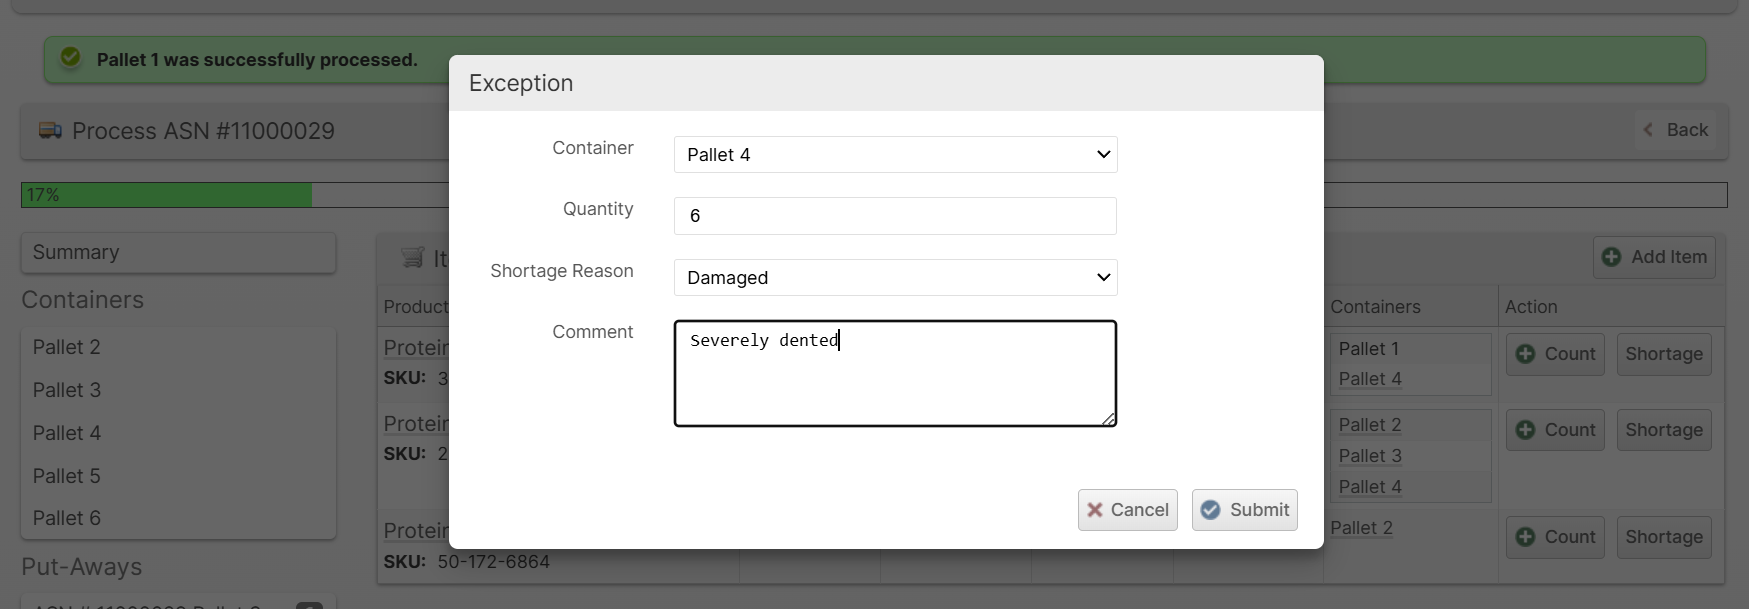Click the green success checkmark icon
Viewport: 1749px width, 609px height.
[x=71, y=58]
